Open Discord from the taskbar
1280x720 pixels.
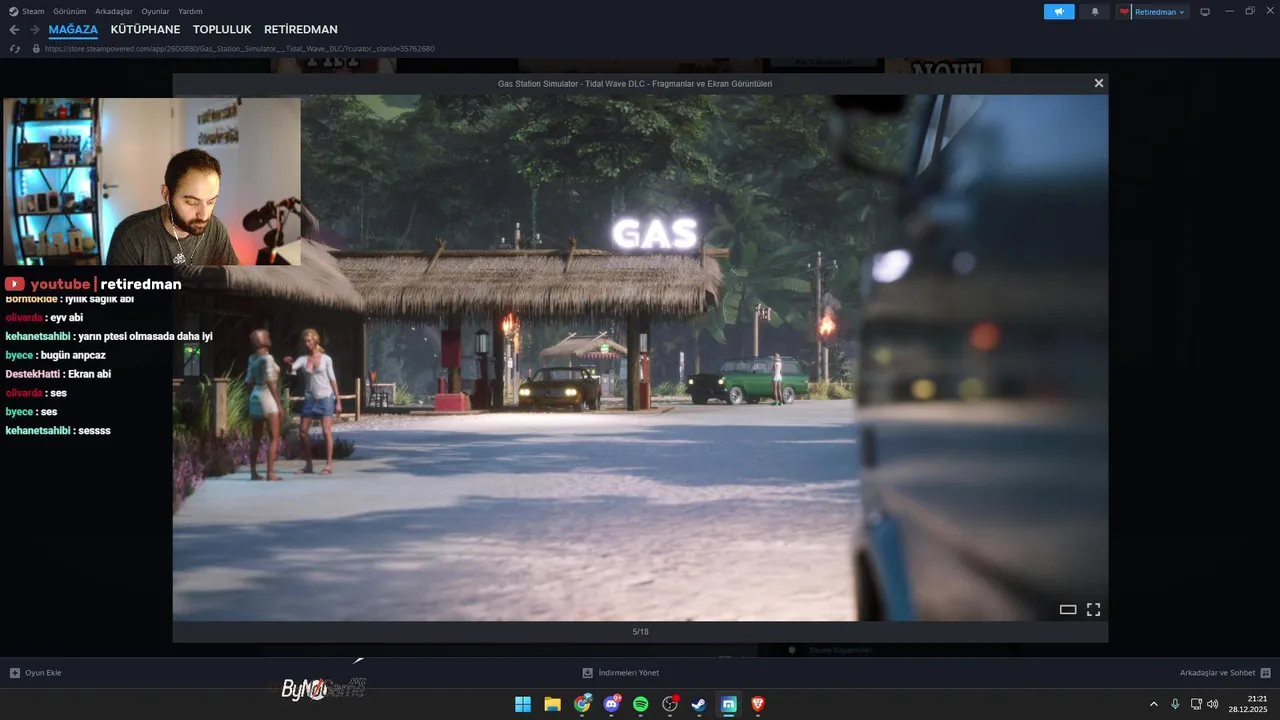click(x=611, y=704)
